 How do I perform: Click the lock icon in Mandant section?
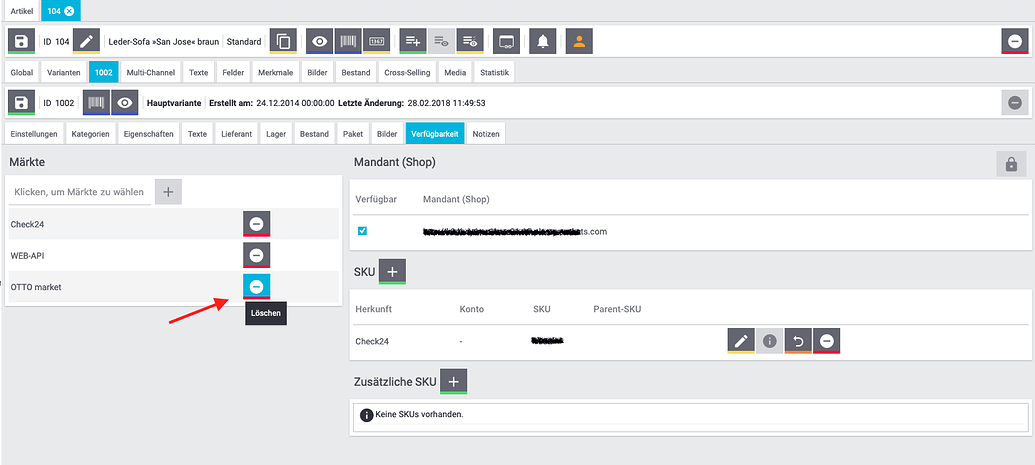tap(1011, 165)
